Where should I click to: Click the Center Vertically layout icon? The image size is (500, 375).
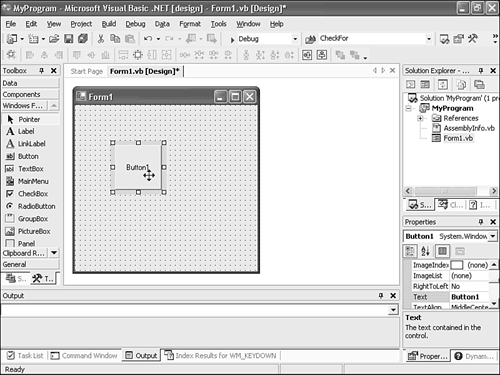[x=322, y=55]
